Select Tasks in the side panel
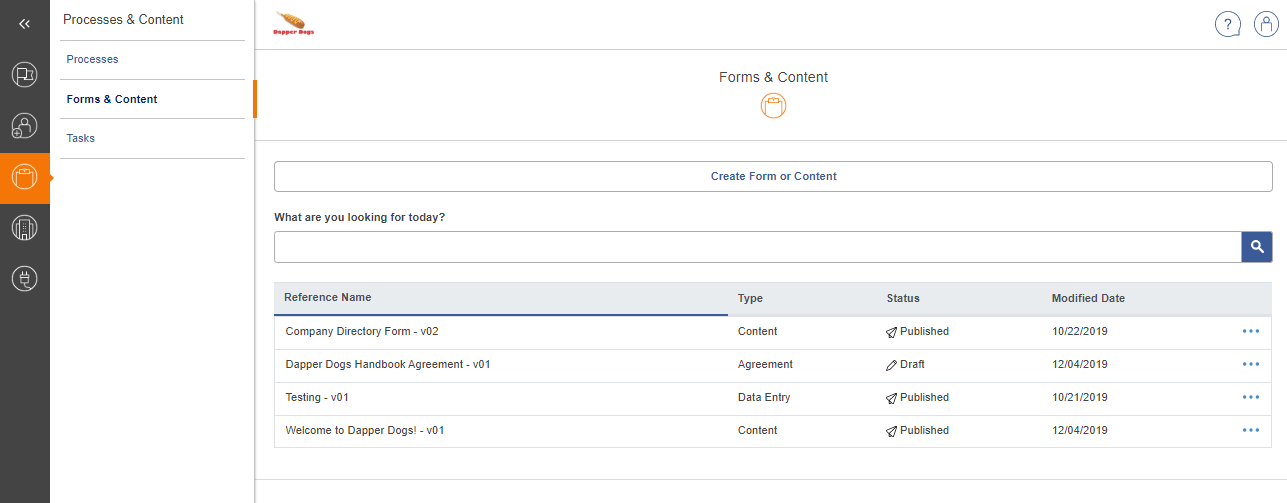 [81, 138]
